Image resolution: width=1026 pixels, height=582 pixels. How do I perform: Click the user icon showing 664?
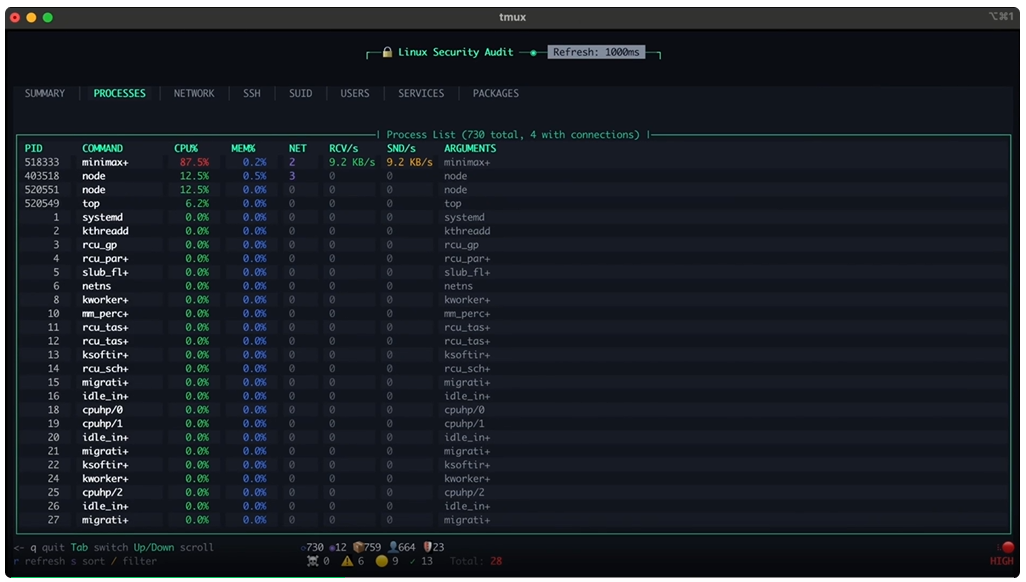point(393,547)
